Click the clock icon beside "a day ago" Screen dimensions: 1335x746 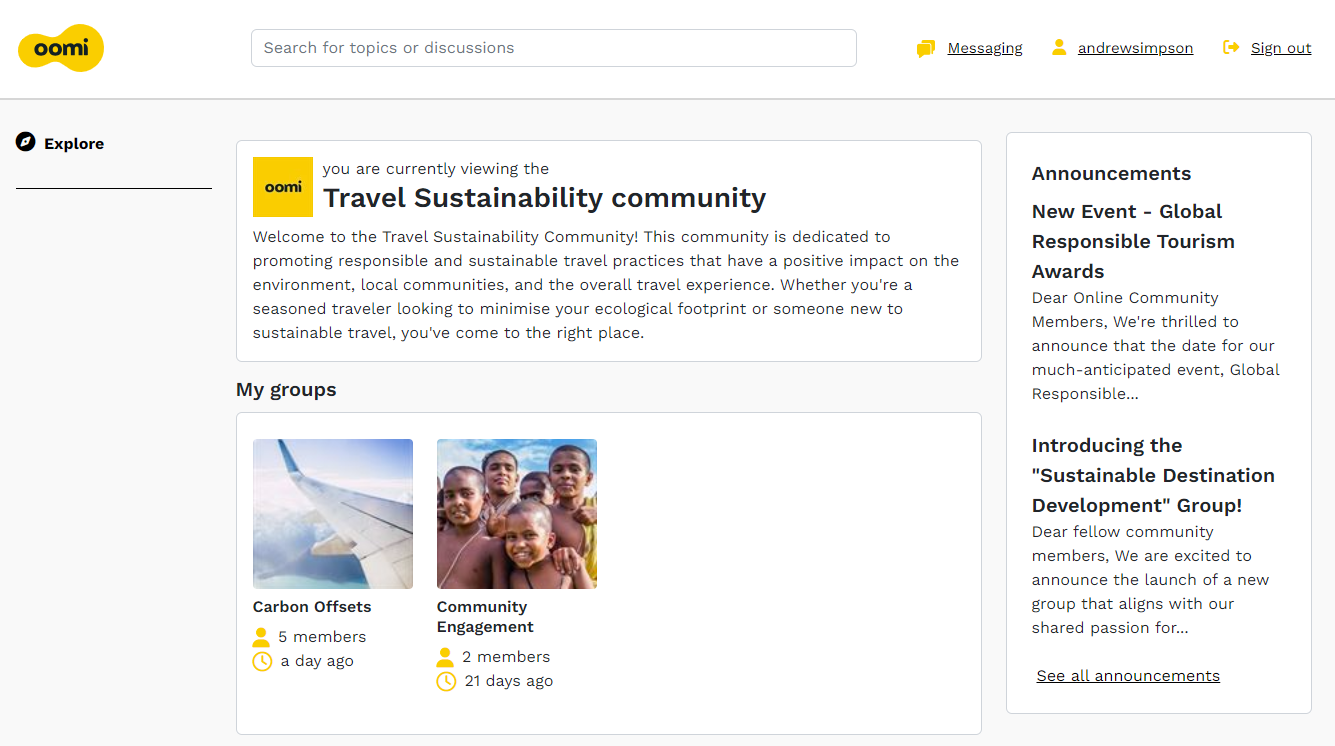262,661
